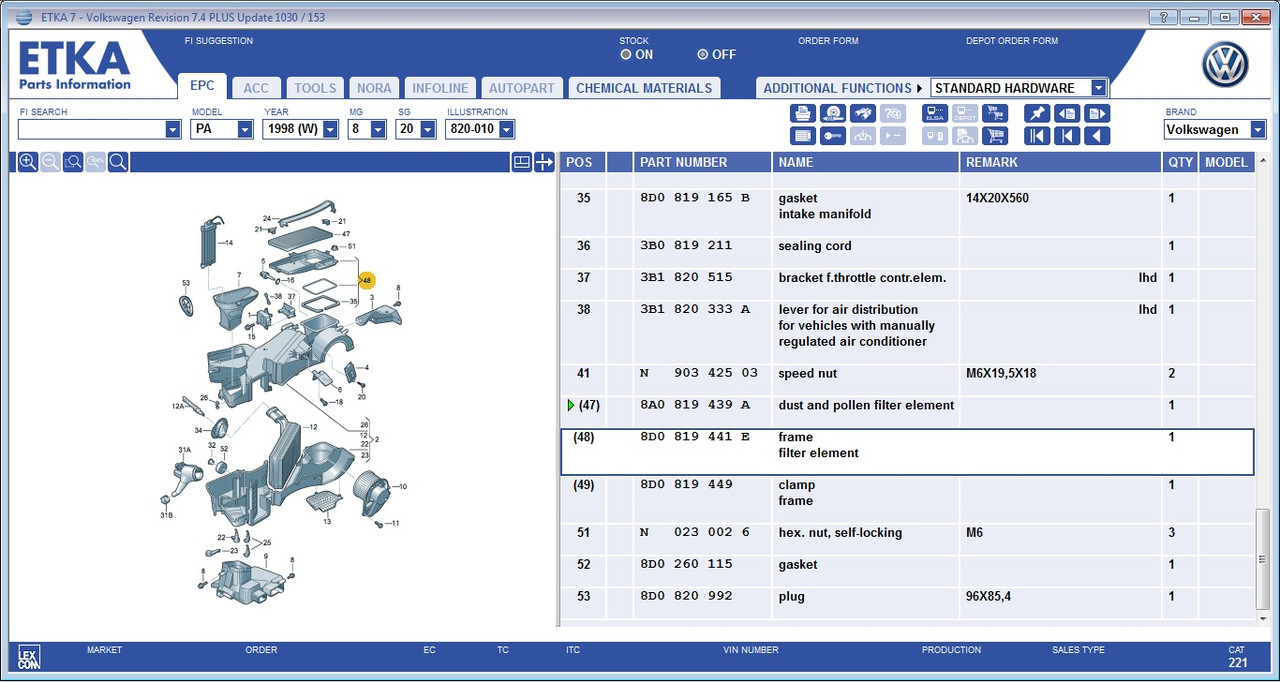Open the YEAR dropdown showing 1998 (W)
1280x682 pixels.
[330, 130]
